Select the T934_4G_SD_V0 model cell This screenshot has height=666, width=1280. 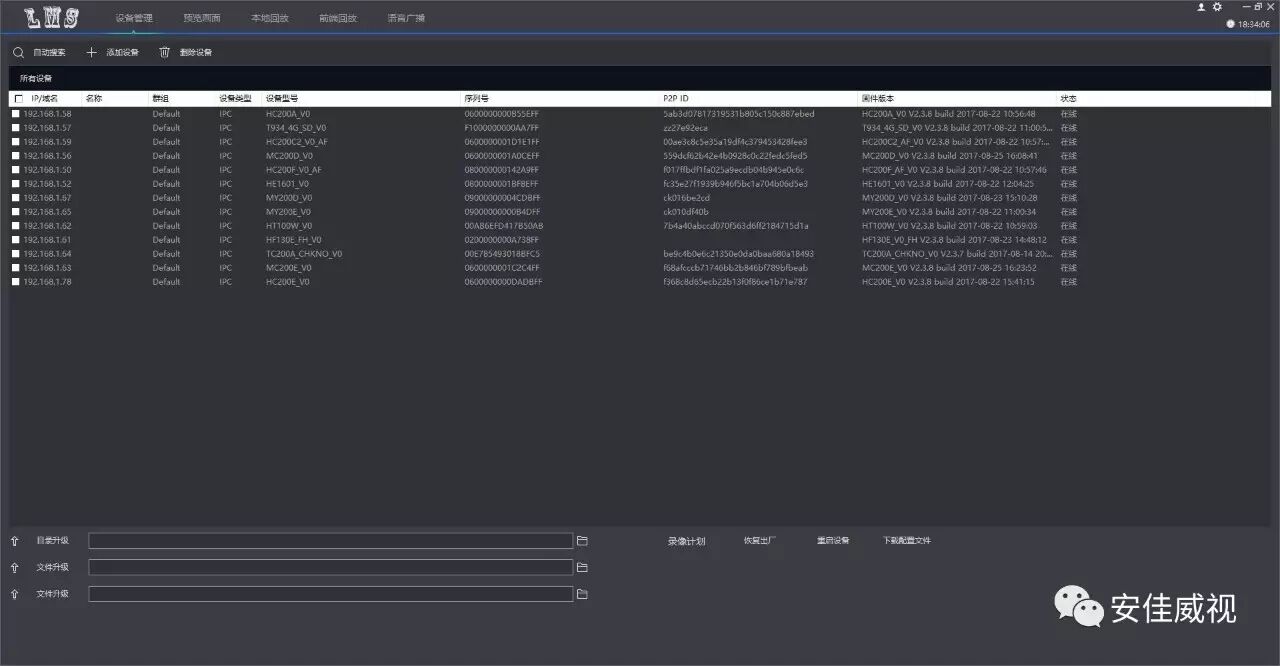point(296,128)
